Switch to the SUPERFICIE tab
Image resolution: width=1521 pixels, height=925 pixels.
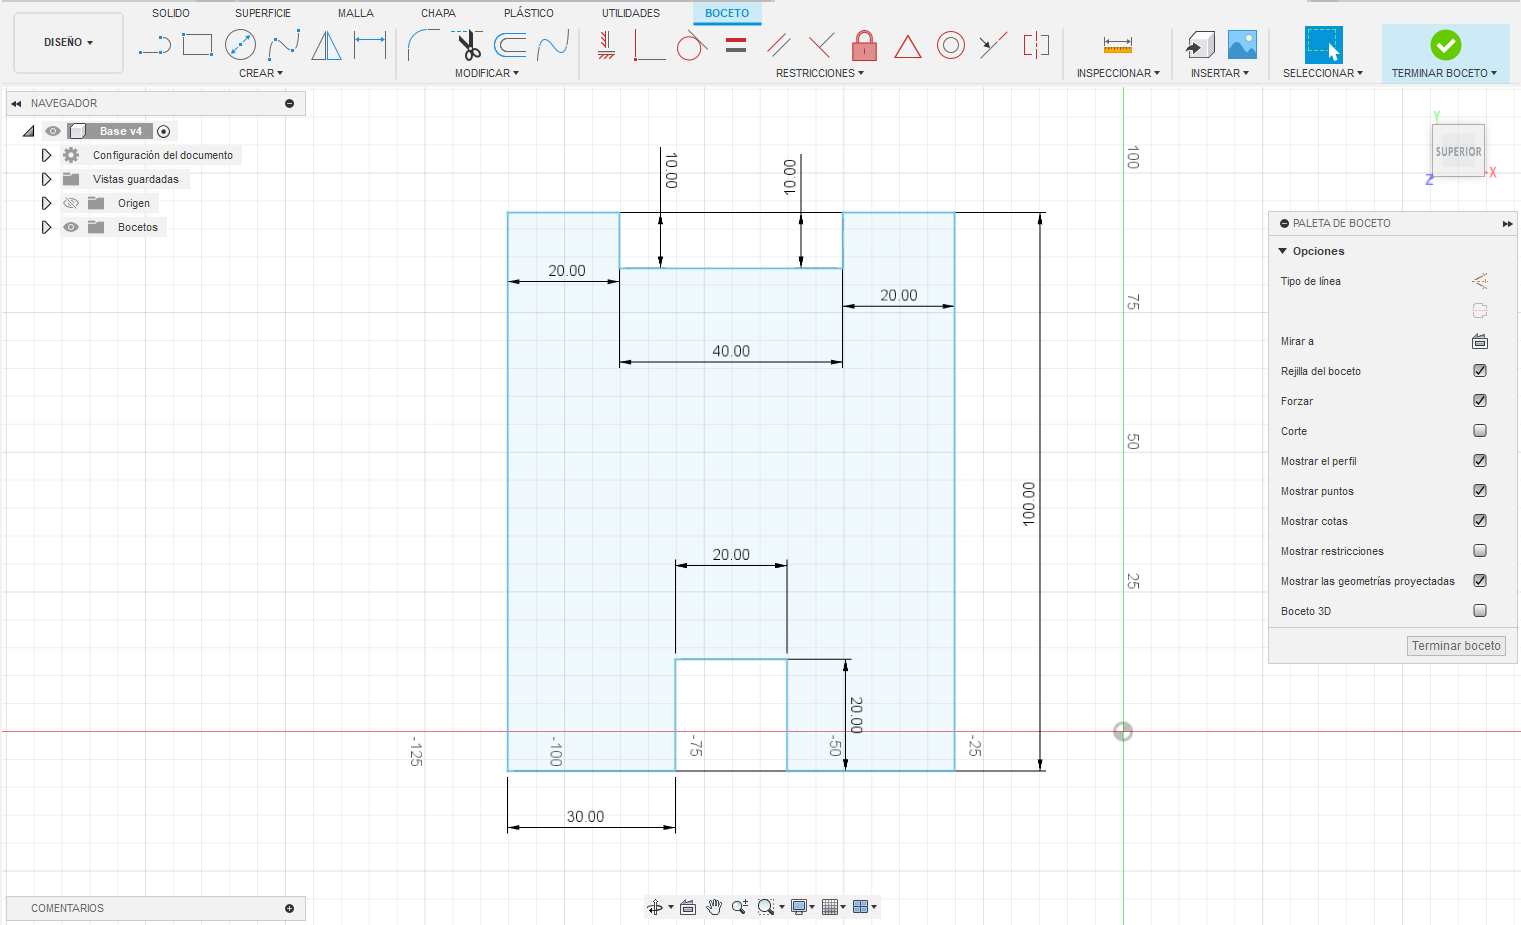pos(263,13)
